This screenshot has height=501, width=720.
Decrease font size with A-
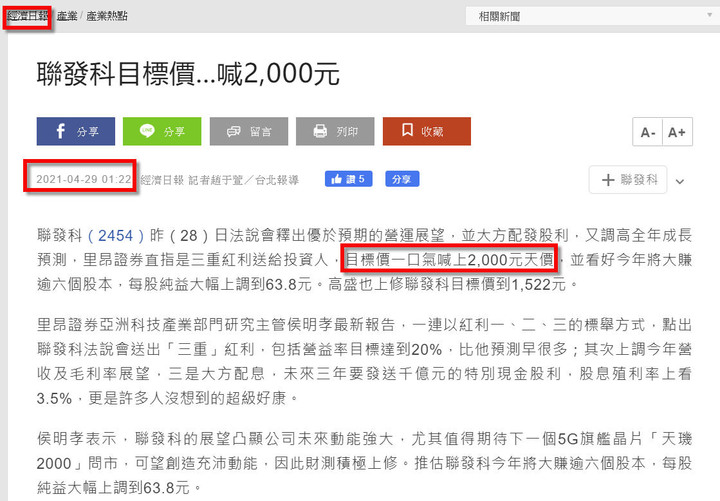click(x=647, y=132)
